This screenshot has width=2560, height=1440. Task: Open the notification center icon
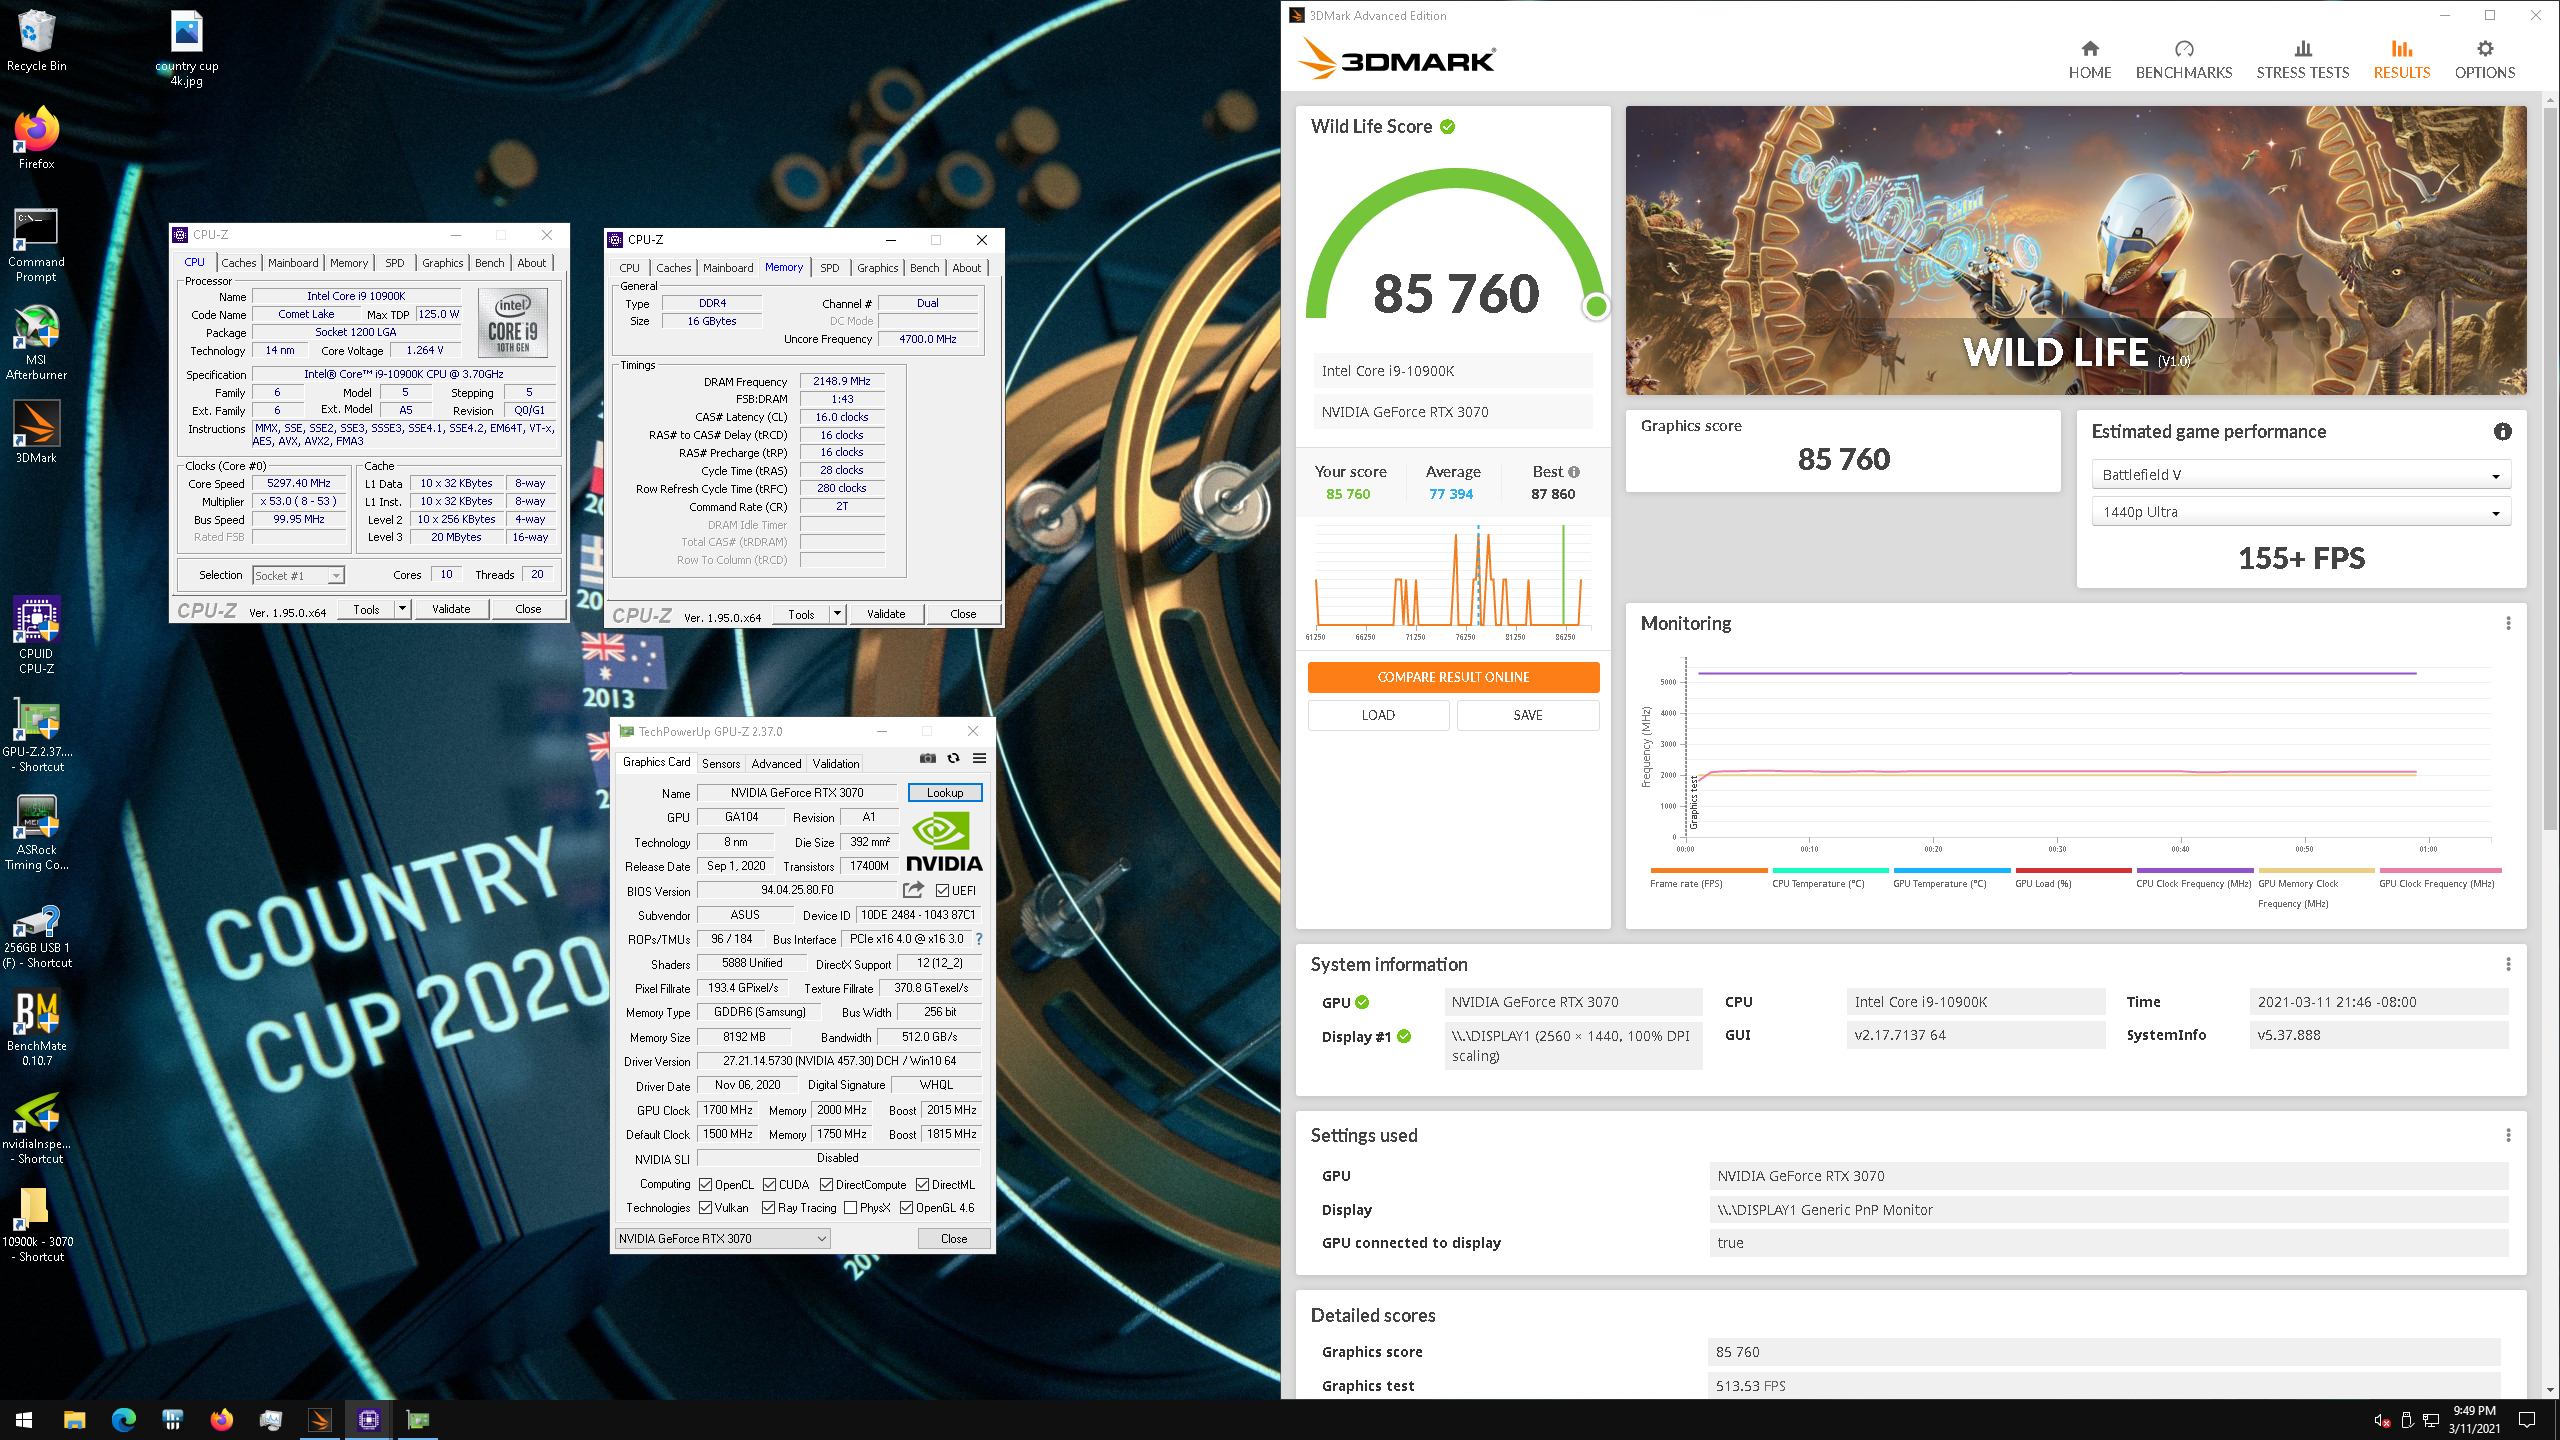pyautogui.click(x=2527, y=1420)
